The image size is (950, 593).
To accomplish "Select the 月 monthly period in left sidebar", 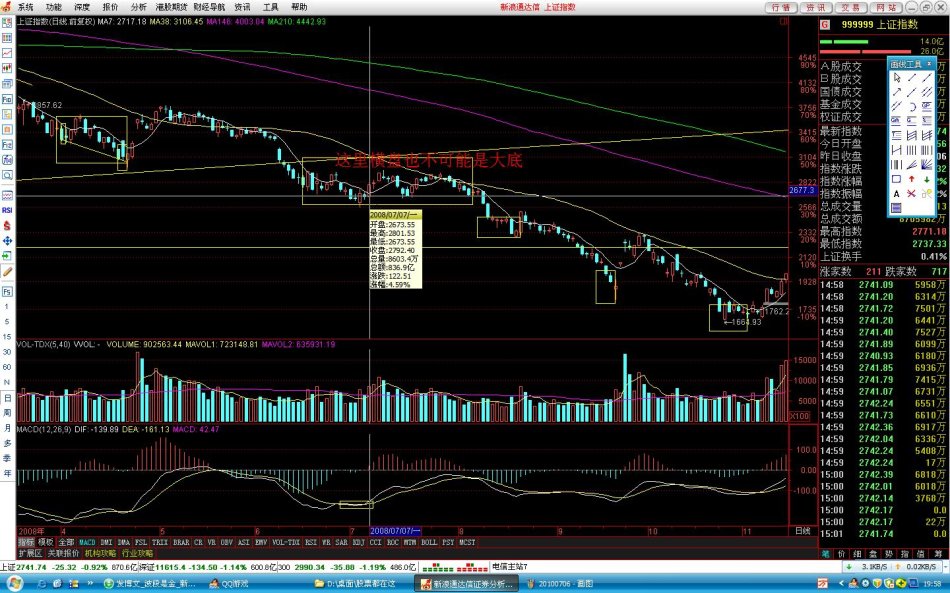I will pyautogui.click(x=7, y=428).
